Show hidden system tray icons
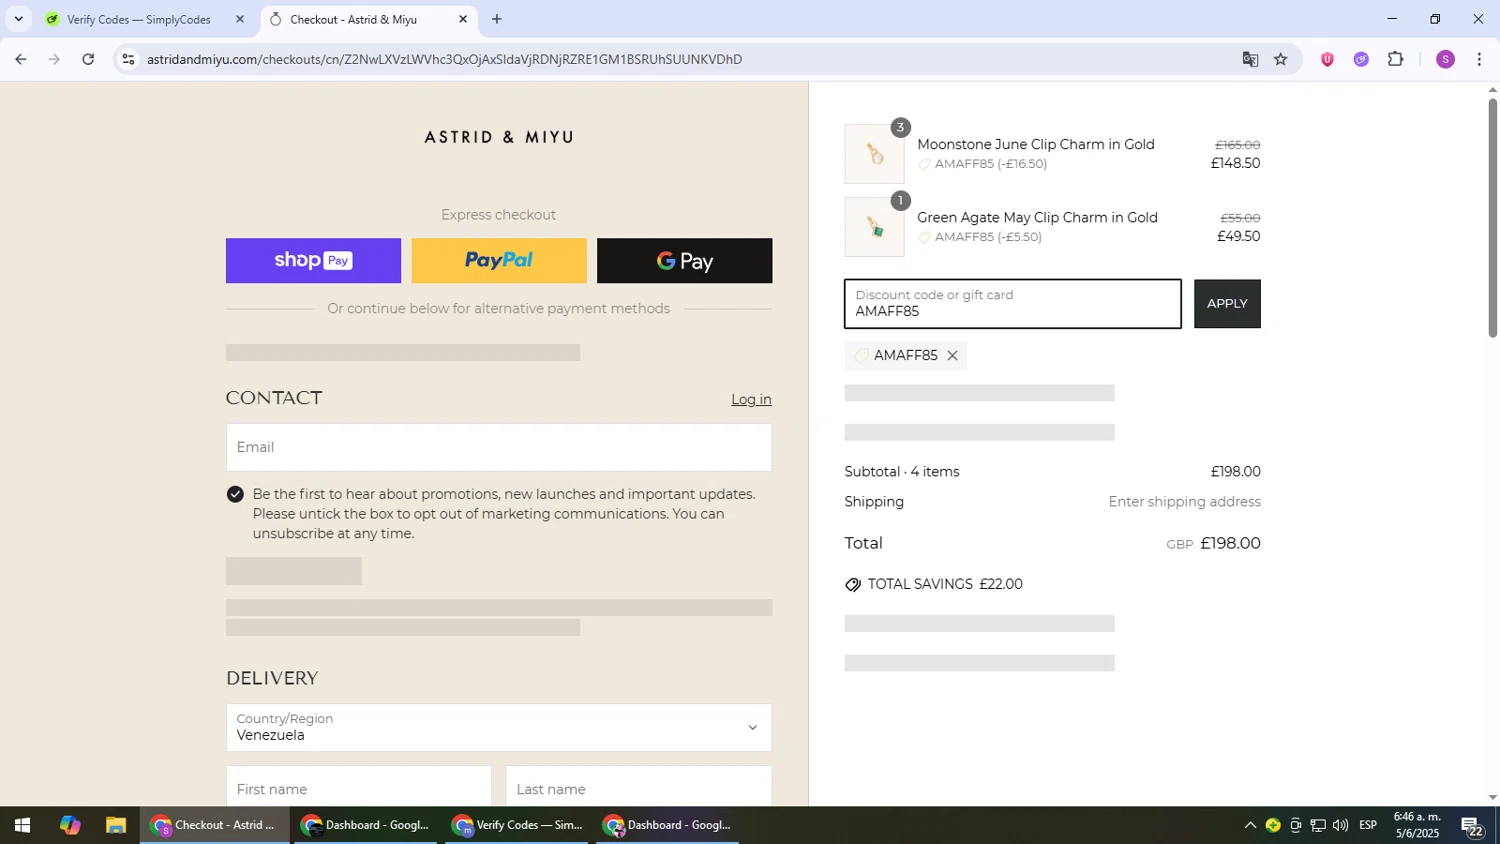 1249,825
